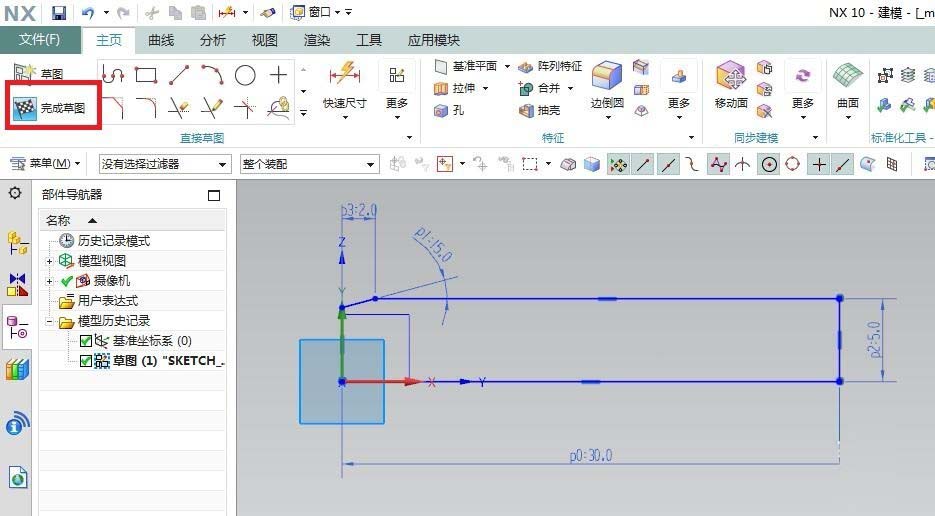Open the 窗口 window switch button
The height and width of the screenshot is (516, 935).
[314, 12]
